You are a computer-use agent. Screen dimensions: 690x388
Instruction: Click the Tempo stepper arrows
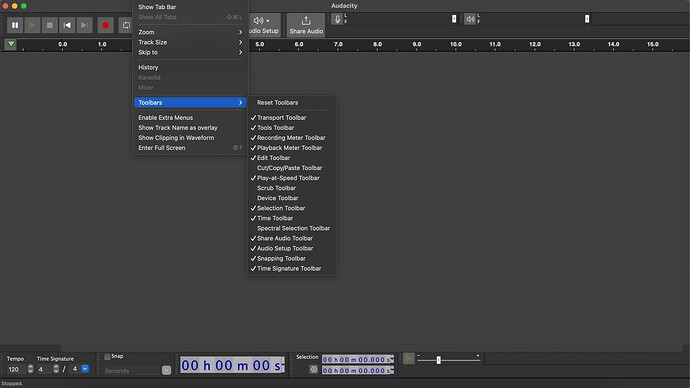(x=30, y=369)
